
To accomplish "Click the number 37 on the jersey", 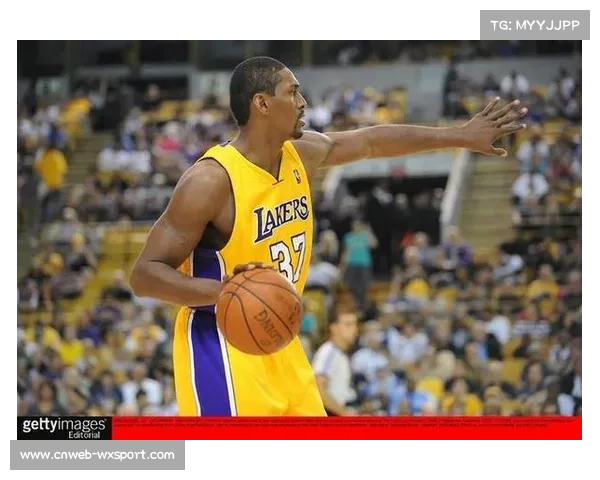I will click(286, 259).
